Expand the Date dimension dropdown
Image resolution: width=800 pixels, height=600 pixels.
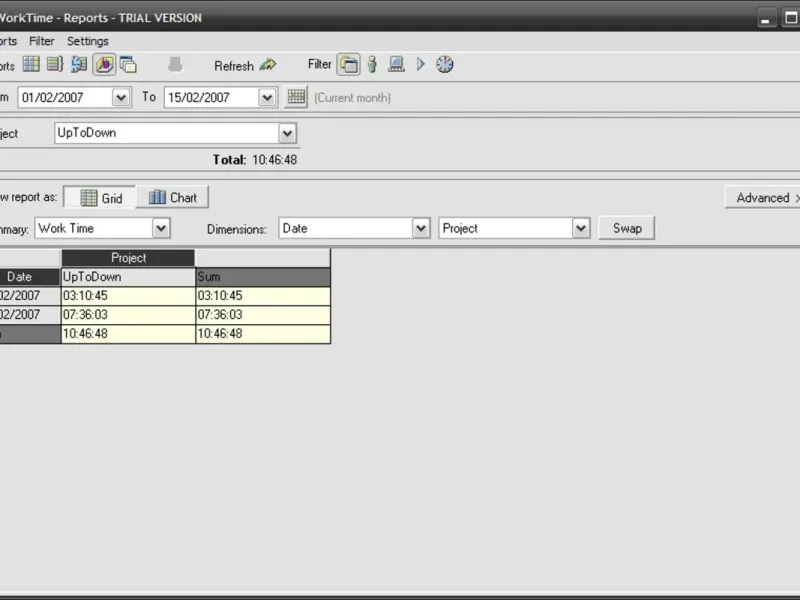coord(421,228)
